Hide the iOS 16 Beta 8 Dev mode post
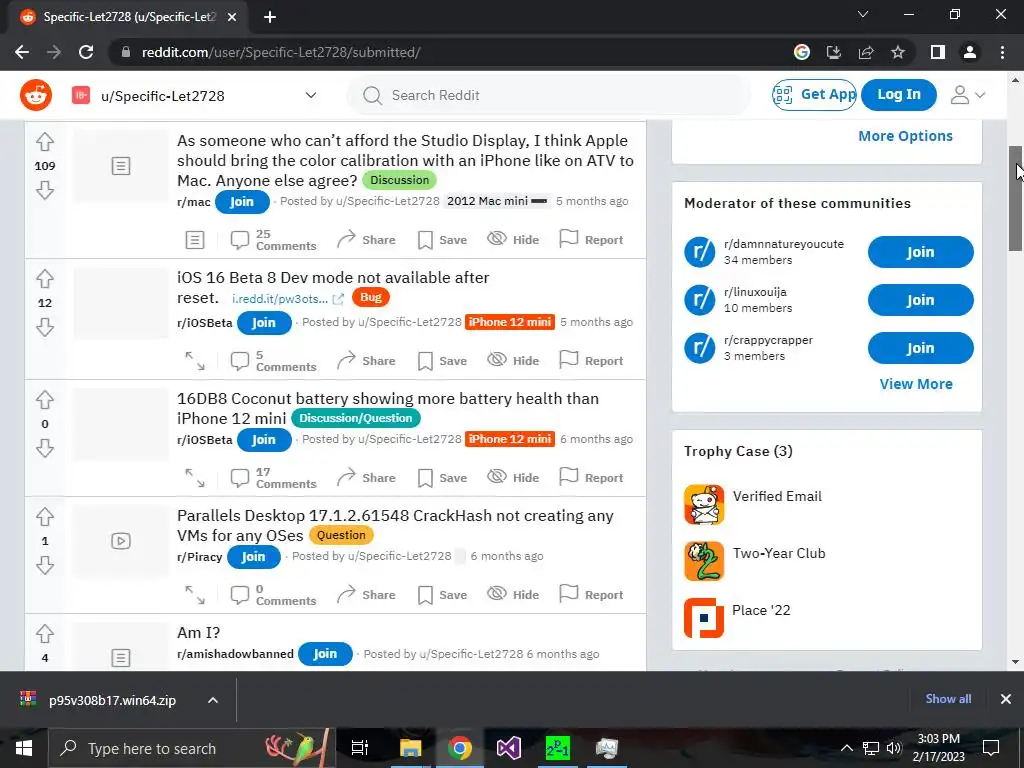Screen dimensions: 1024x768 click(513, 360)
